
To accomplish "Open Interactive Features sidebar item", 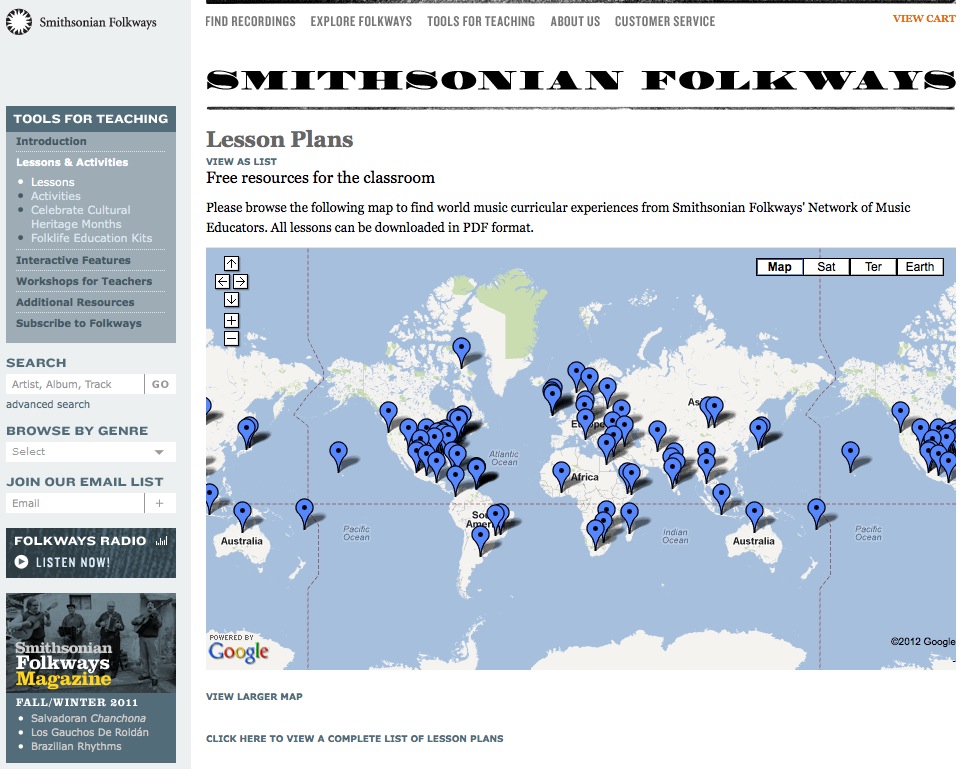I will (x=73, y=260).
